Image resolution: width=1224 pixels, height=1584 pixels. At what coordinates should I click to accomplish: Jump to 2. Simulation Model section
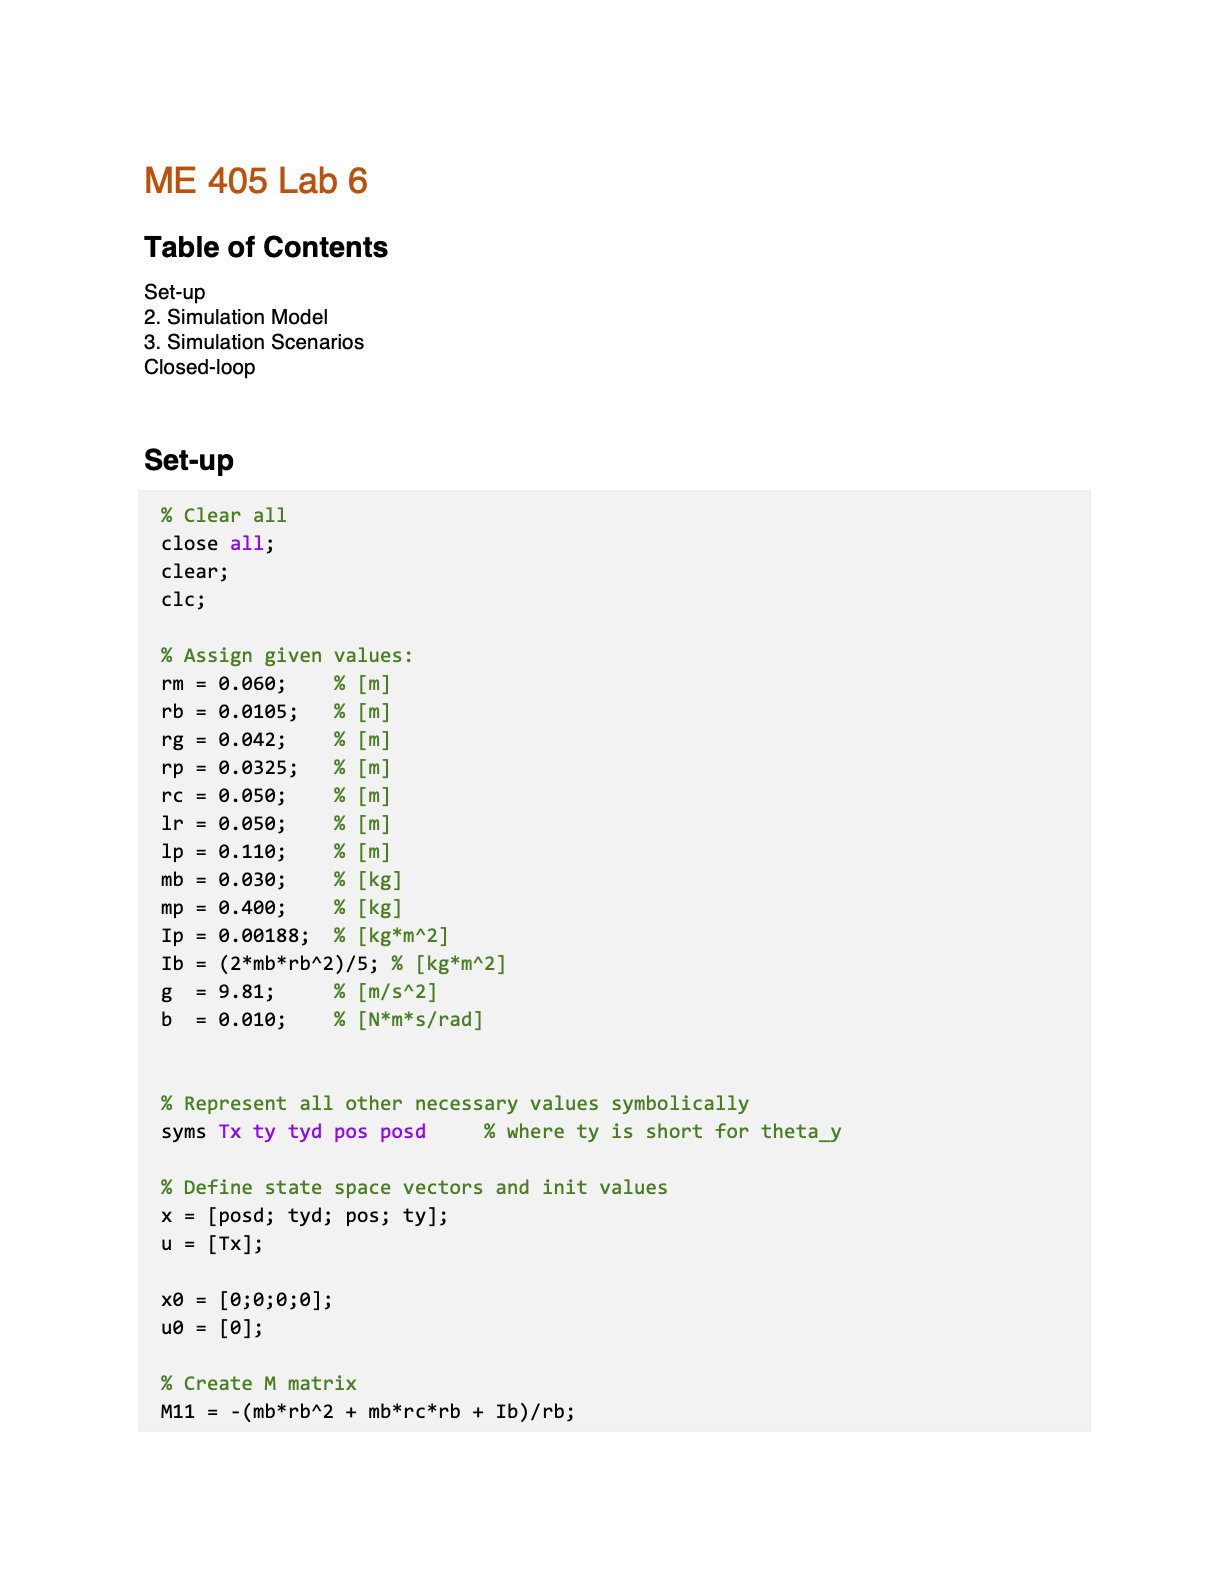pyautogui.click(x=236, y=317)
